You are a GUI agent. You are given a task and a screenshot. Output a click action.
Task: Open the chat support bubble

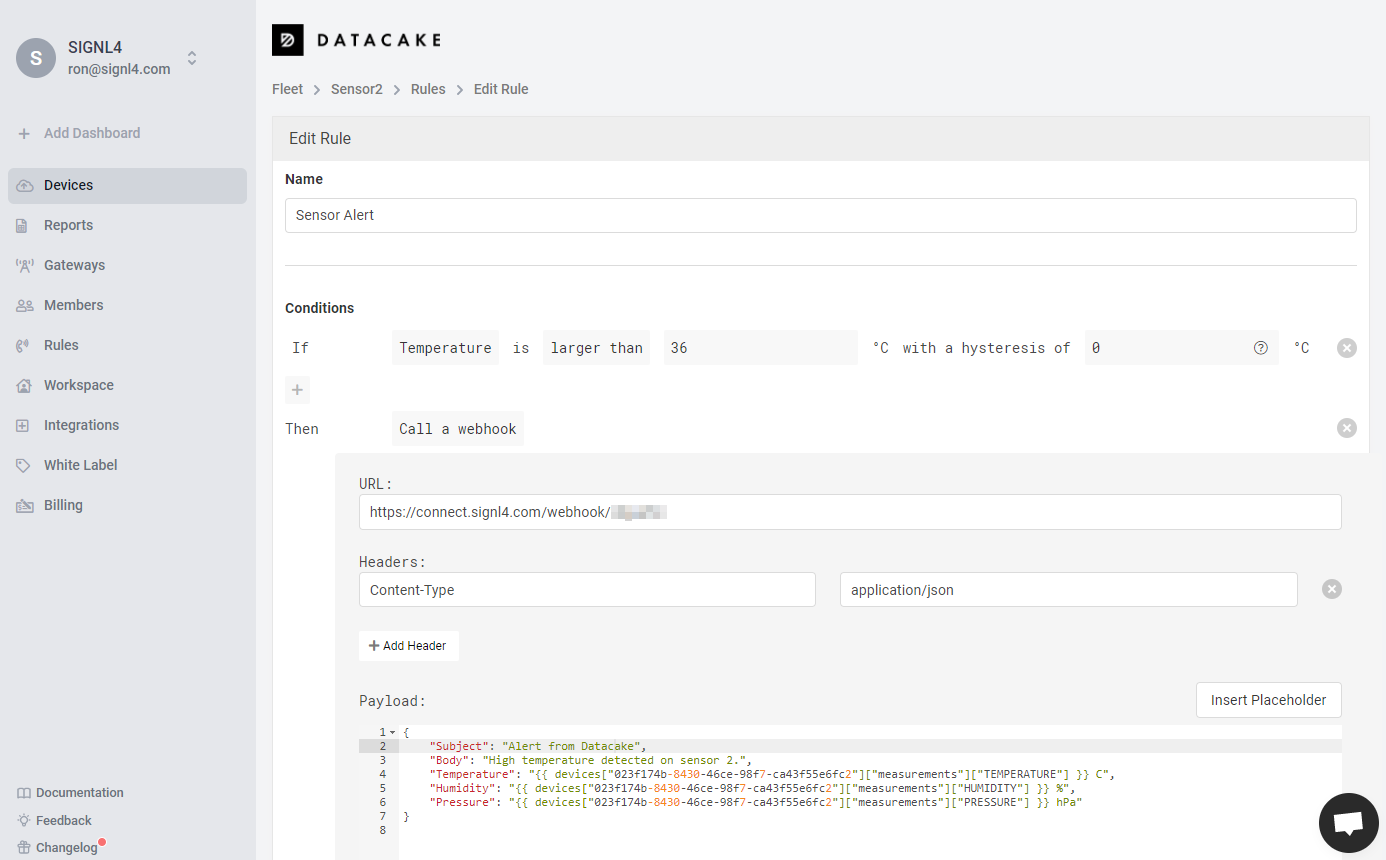1349,823
